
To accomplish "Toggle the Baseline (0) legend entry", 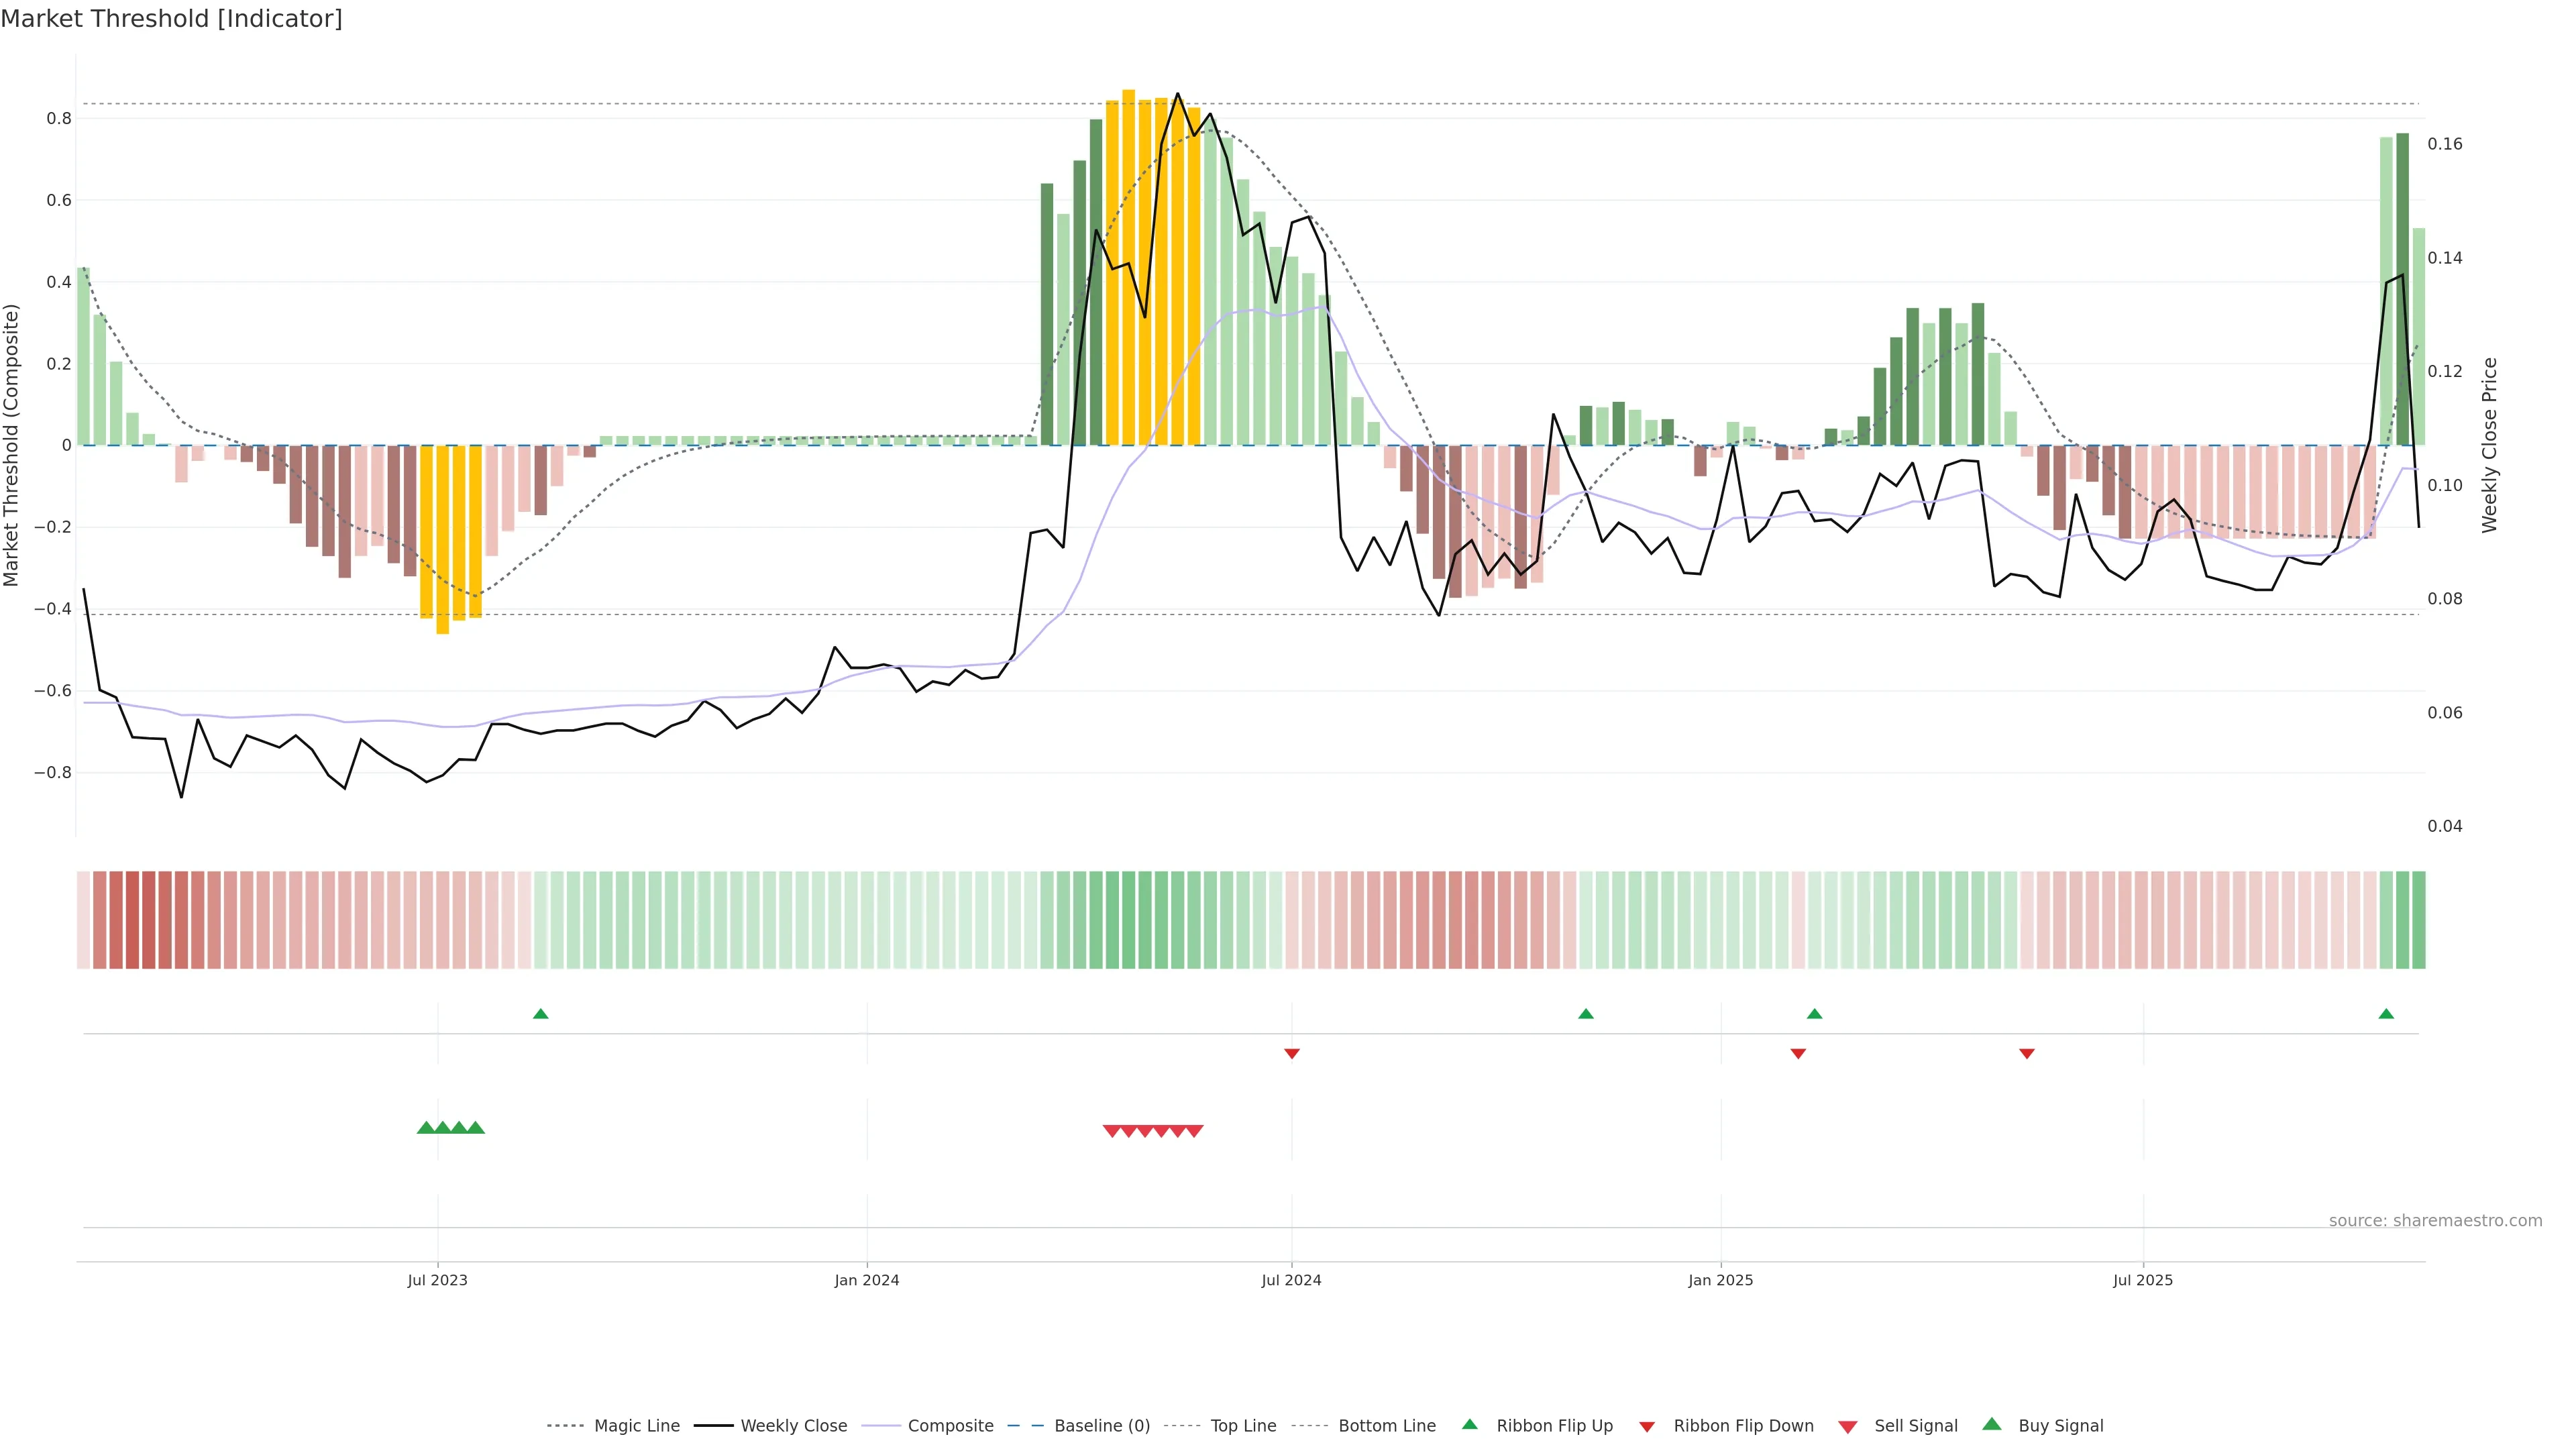I will tap(1101, 1426).
